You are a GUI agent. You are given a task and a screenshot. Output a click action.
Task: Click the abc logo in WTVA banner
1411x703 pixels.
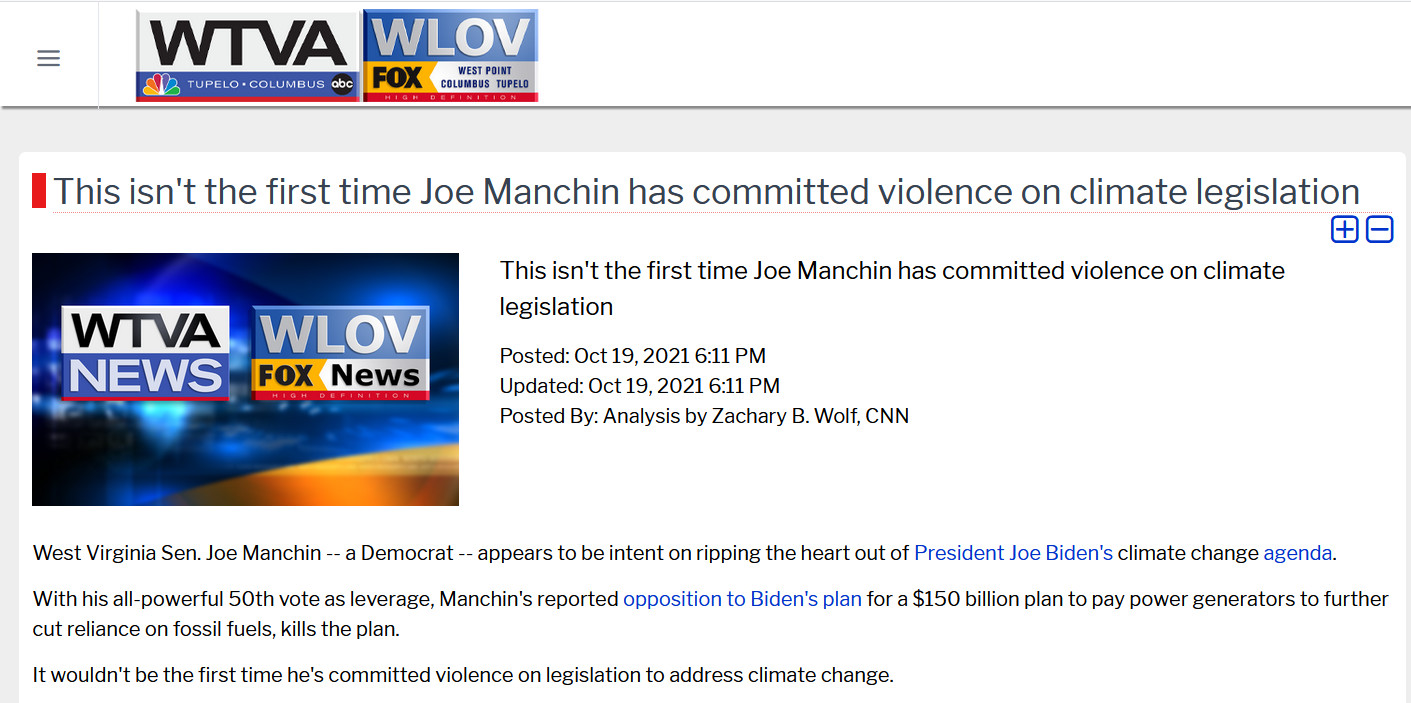(x=343, y=85)
